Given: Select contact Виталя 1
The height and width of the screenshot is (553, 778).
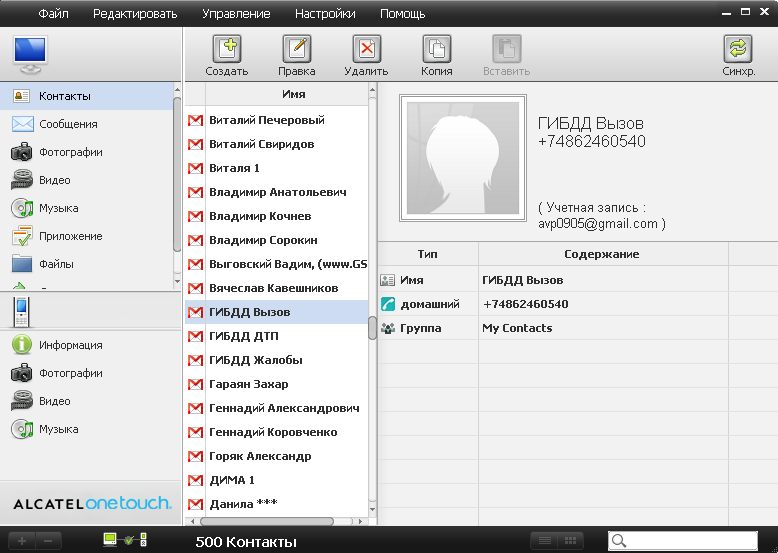Looking at the screenshot, I should pos(276,168).
